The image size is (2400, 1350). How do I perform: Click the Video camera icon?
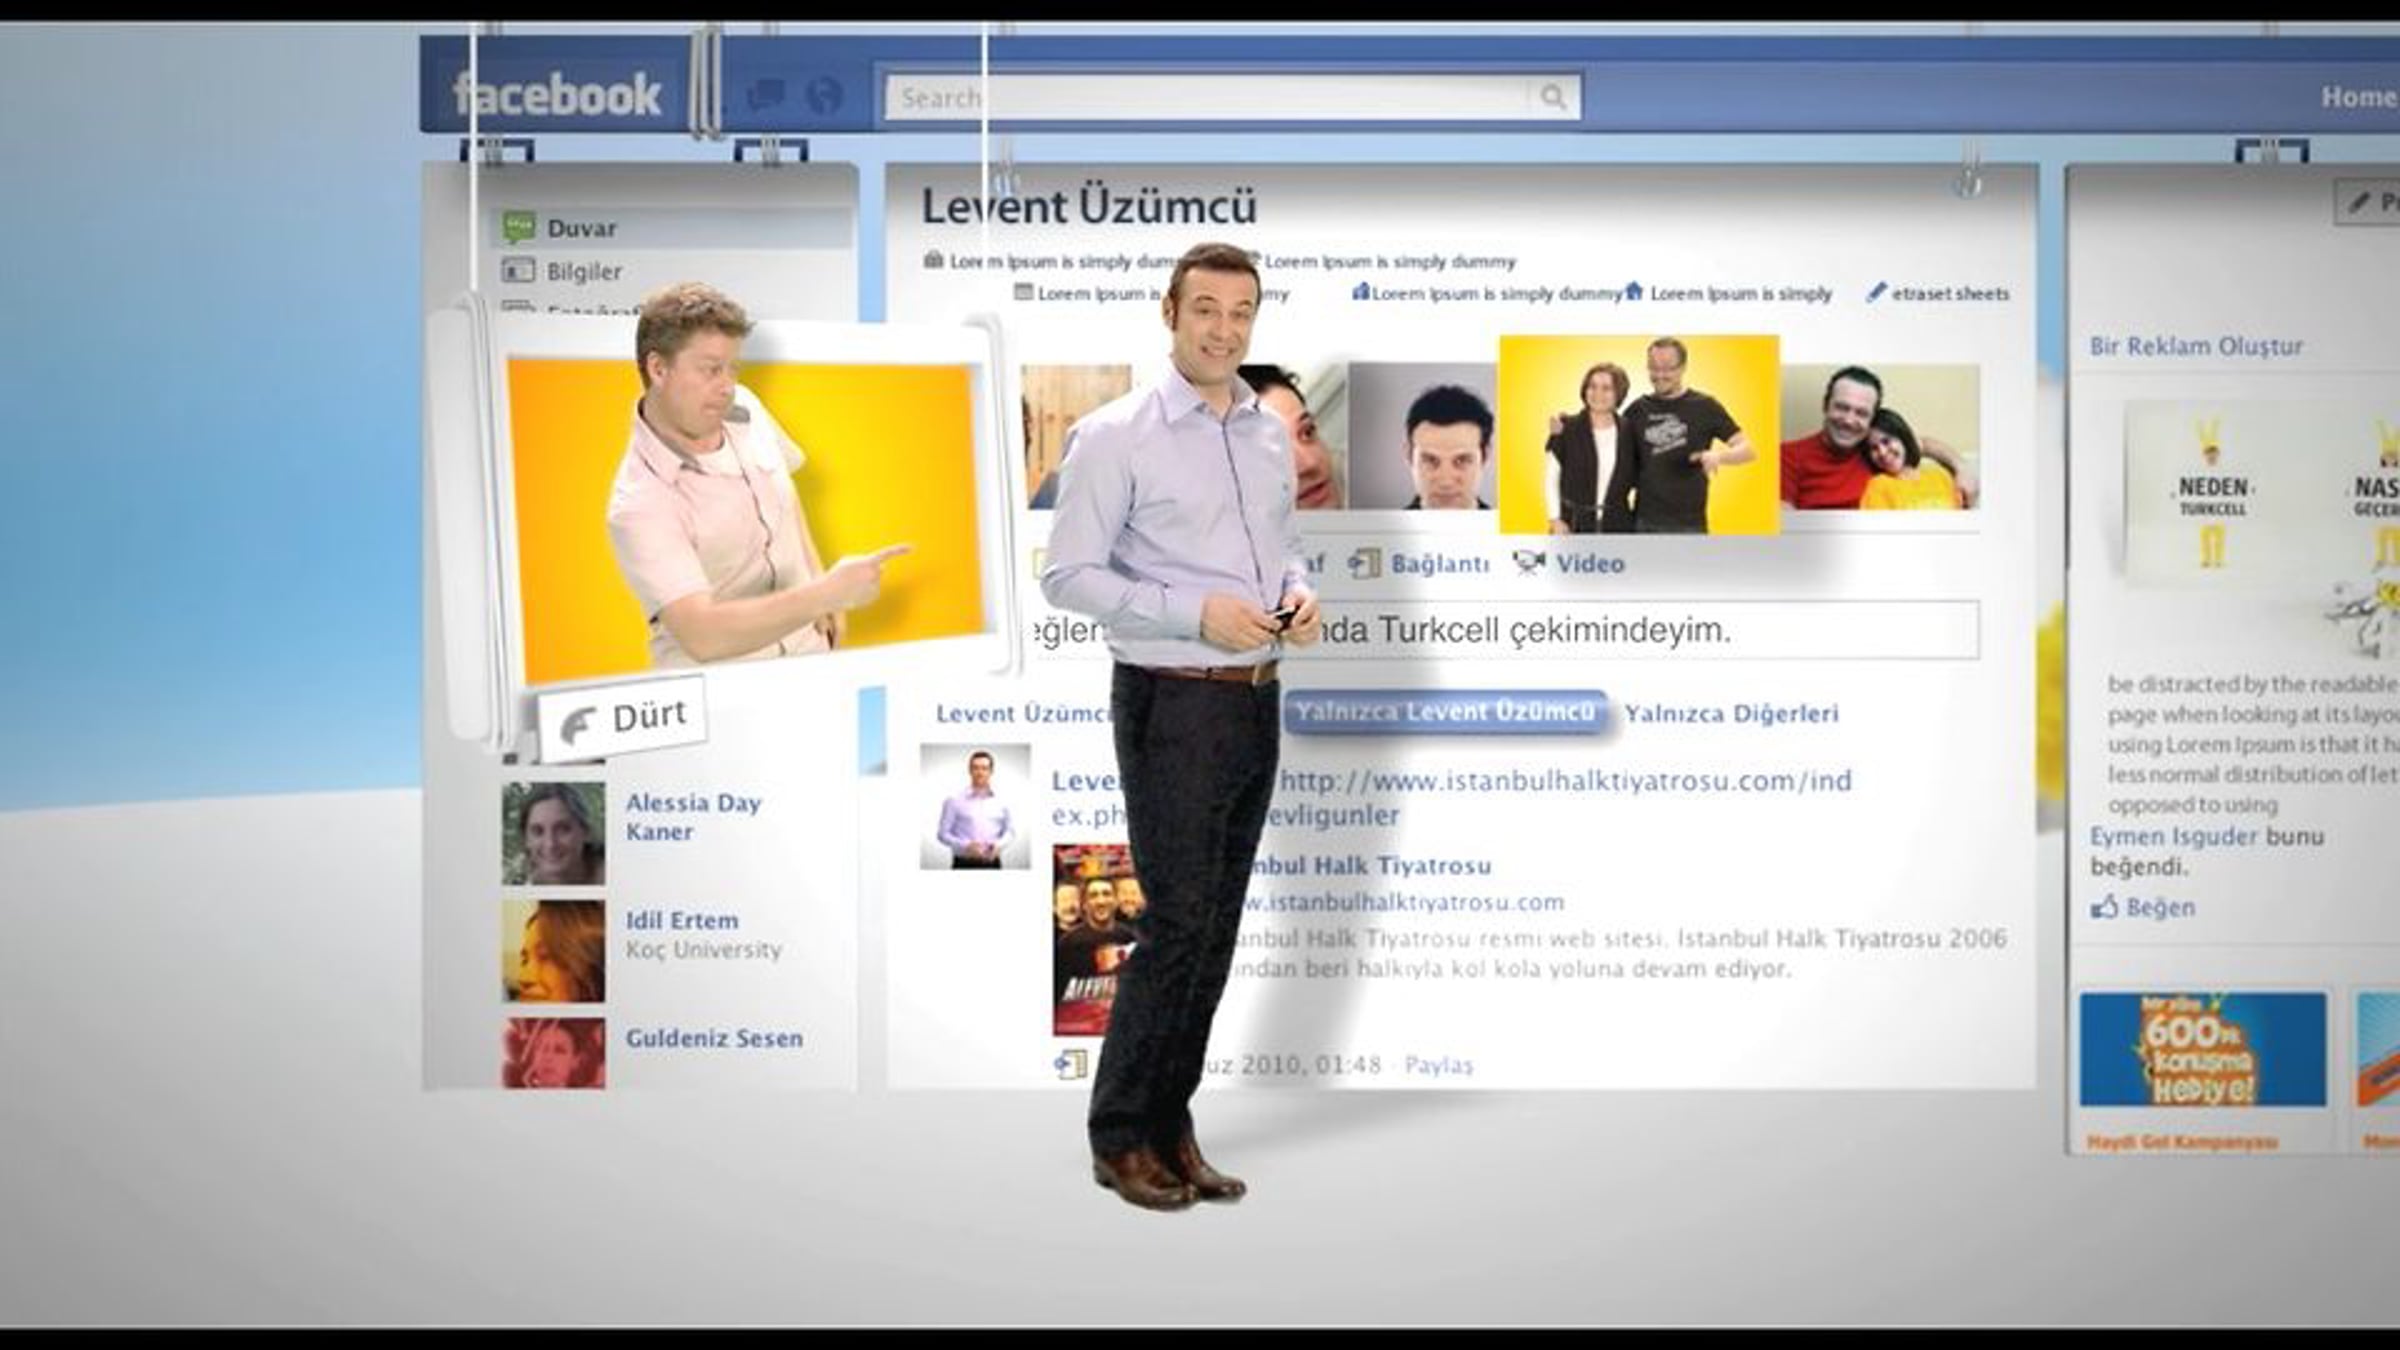[1529, 563]
